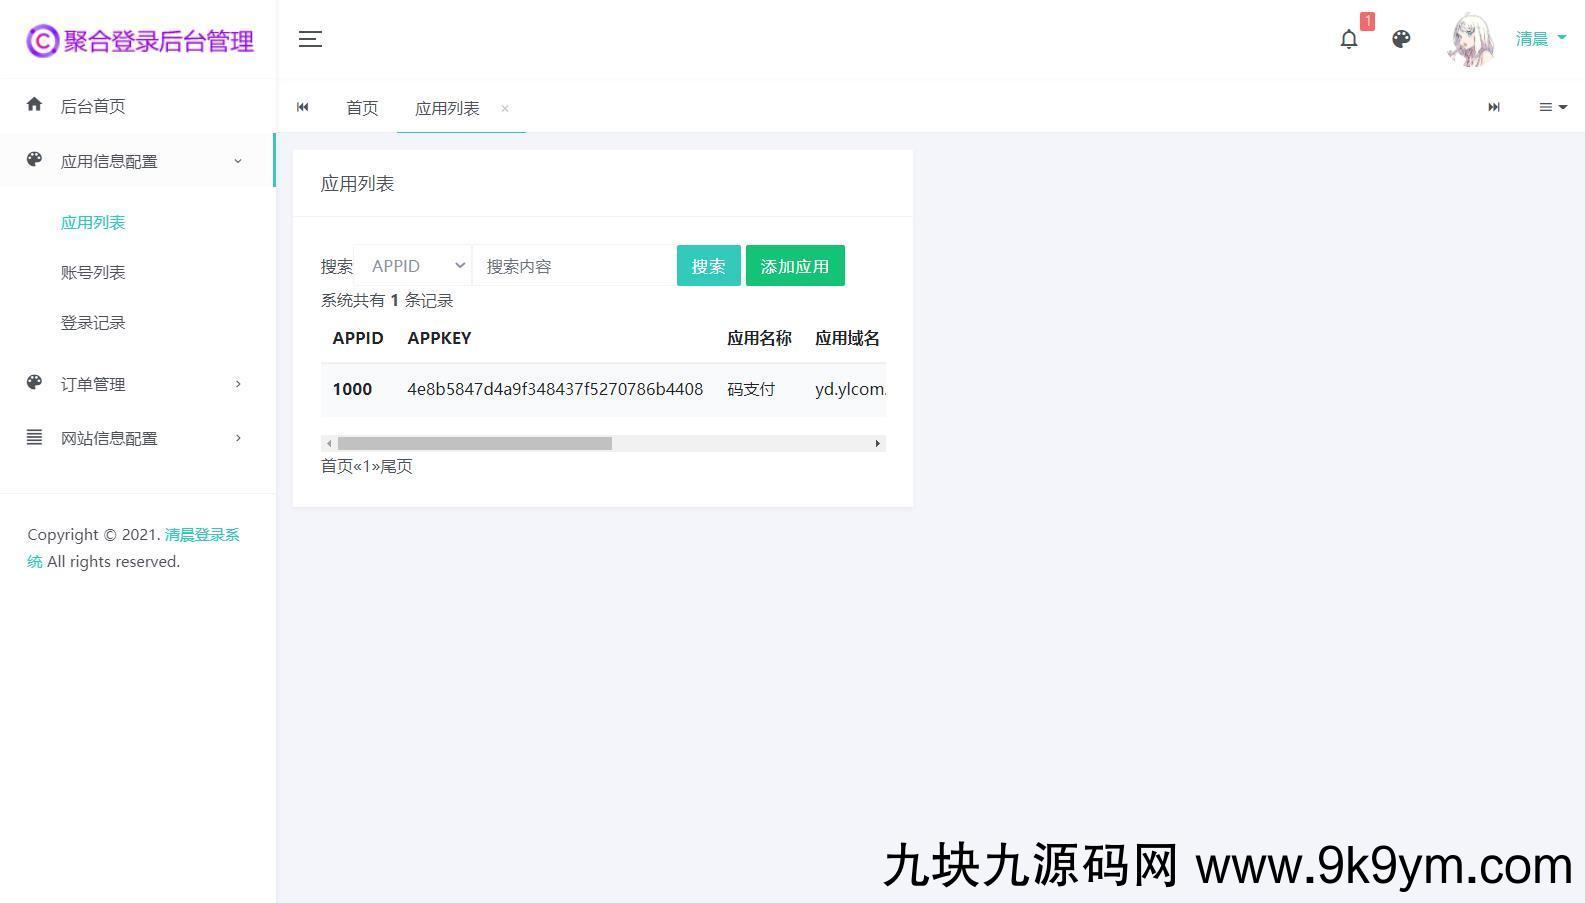Open the theme palette icon
The image size is (1585, 903).
tap(1401, 39)
